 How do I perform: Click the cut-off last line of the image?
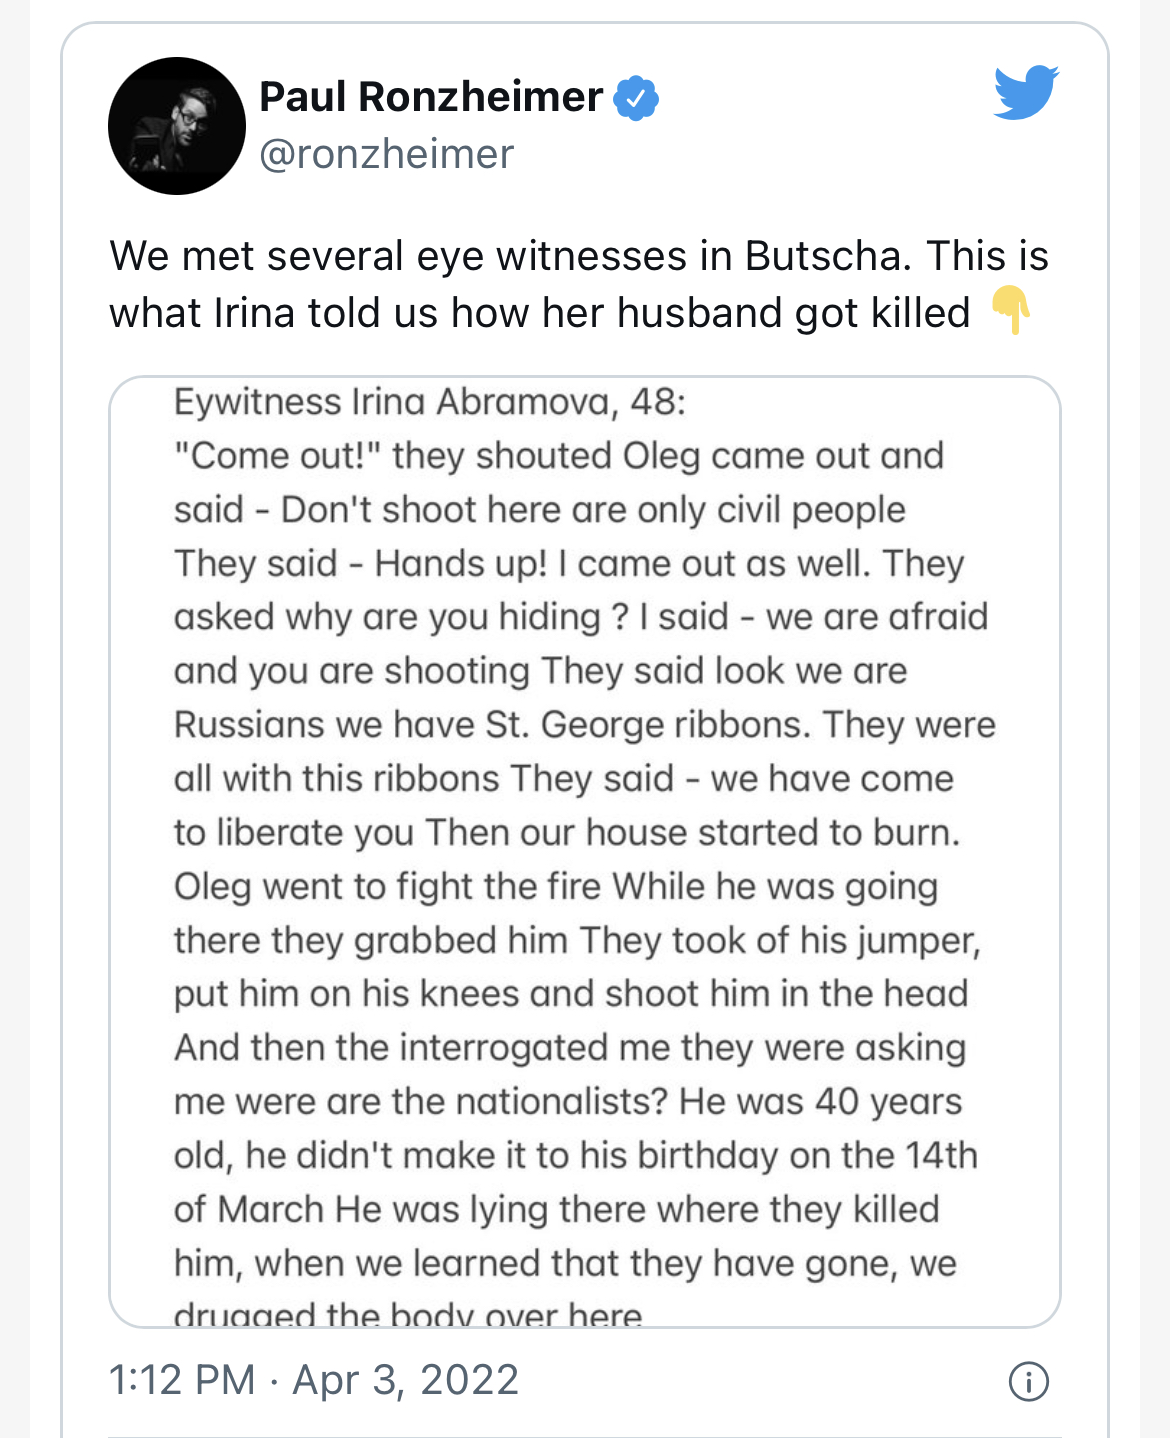(x=408, y=1313)
